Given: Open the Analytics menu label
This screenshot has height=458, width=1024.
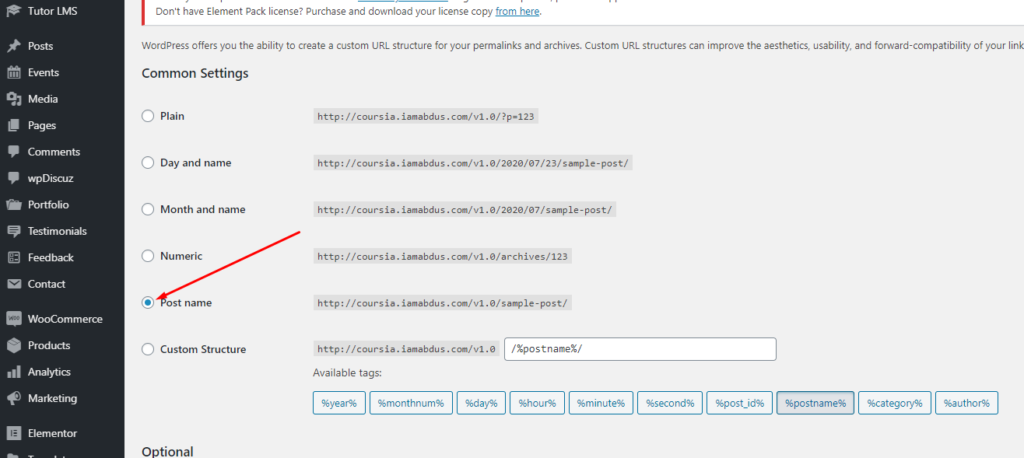Looking at the screenshot, I should (49, 372).
